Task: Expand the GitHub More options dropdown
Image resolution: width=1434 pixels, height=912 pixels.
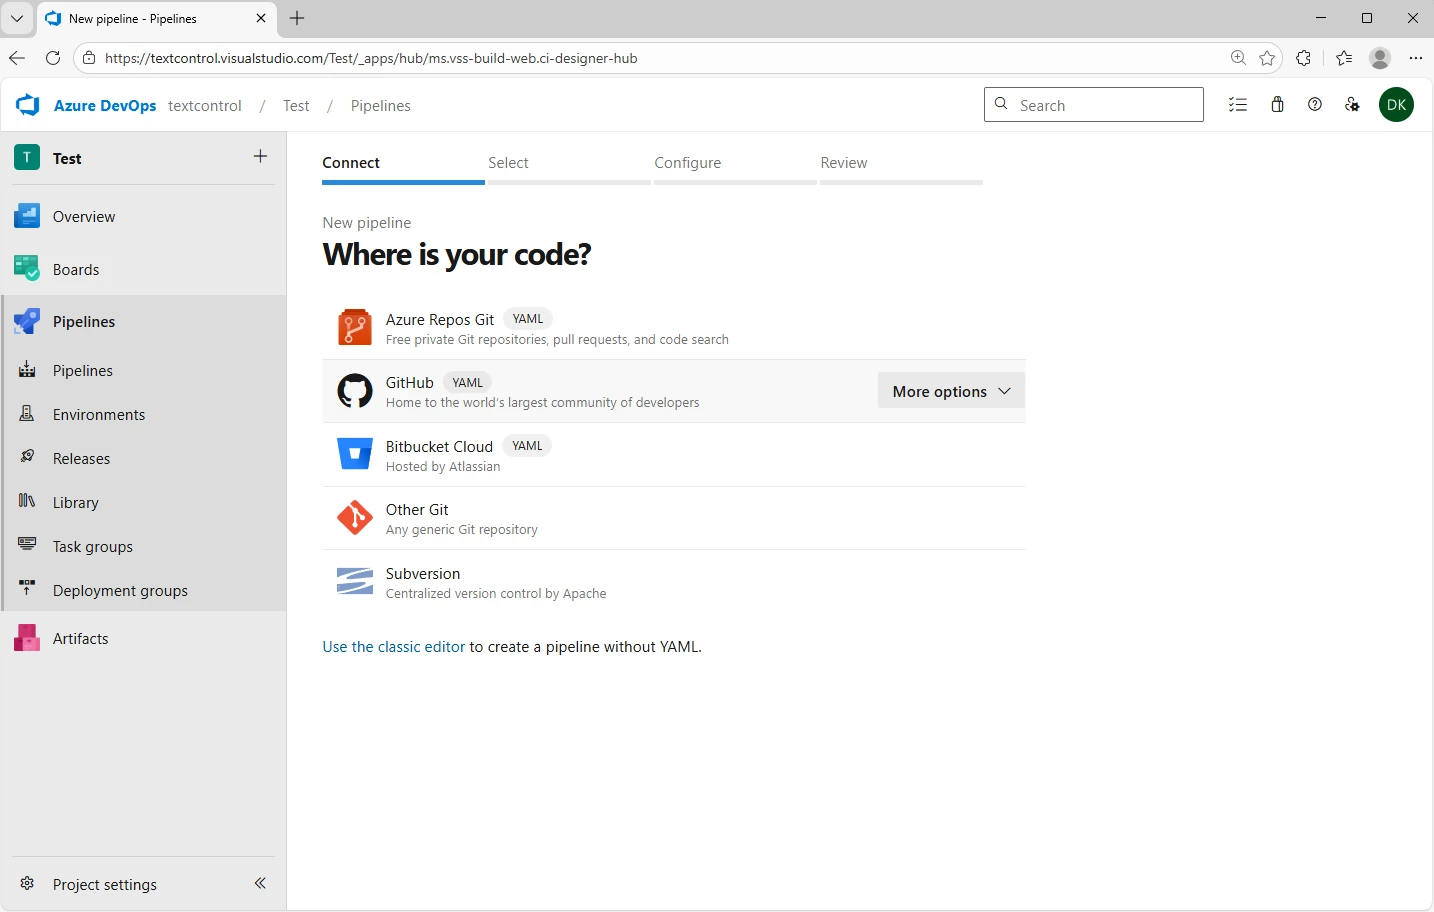Action: tap(949, 391)
